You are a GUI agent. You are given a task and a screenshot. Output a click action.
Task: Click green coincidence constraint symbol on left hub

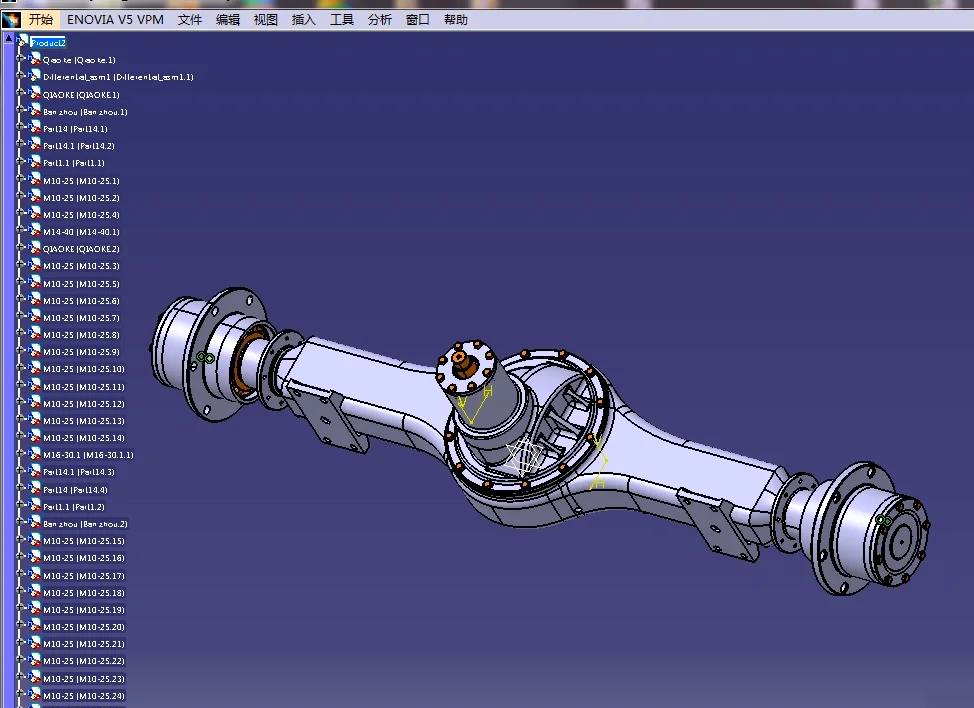point(205,358)
